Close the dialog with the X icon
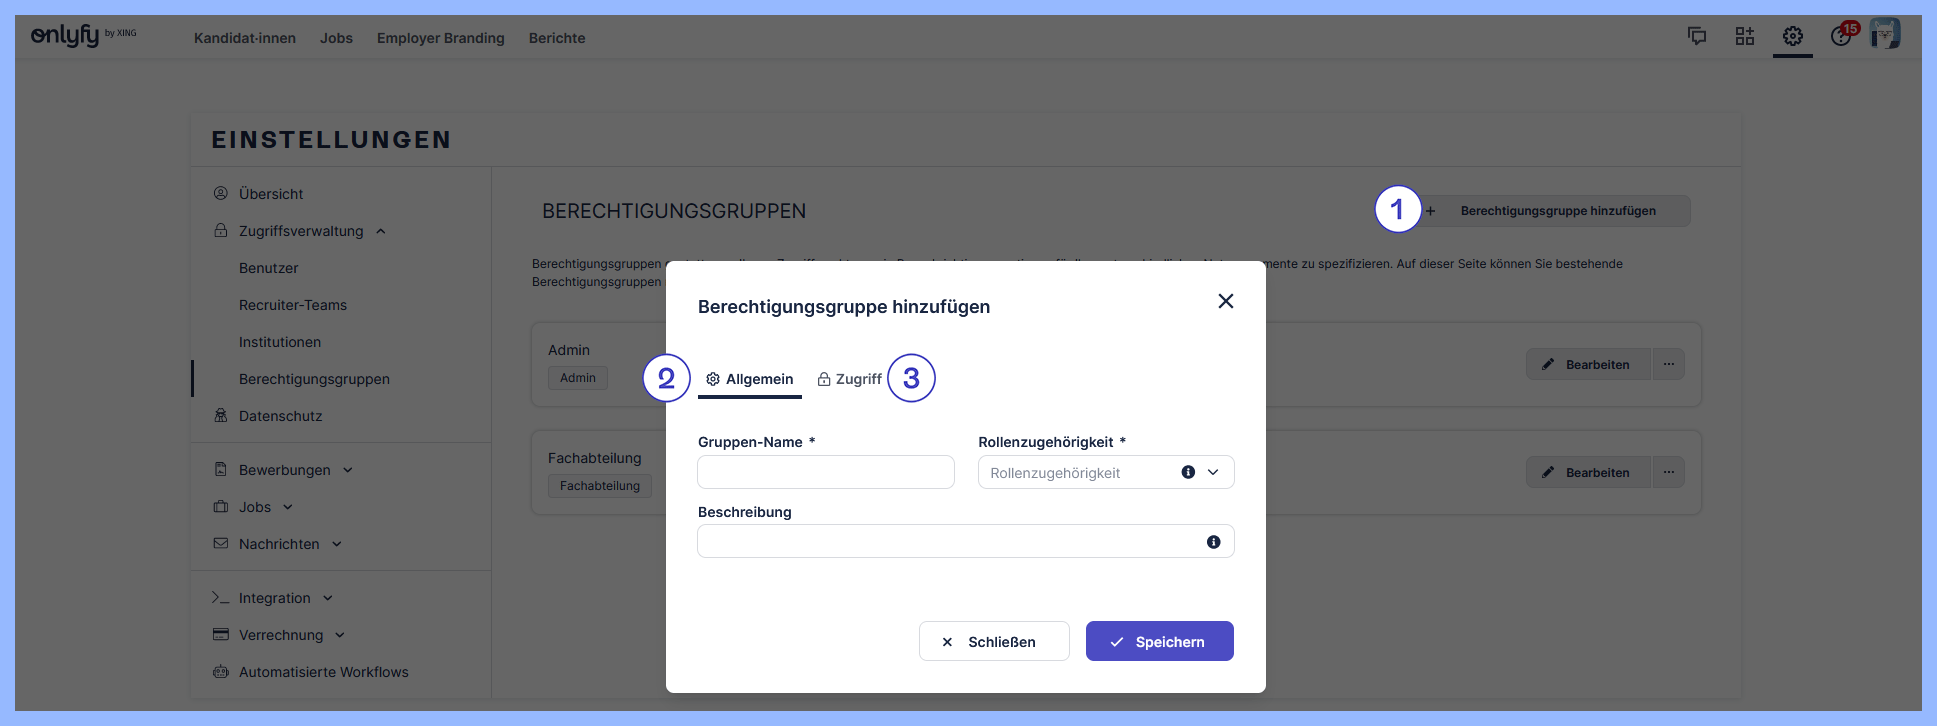The height and width of the screenshot is (726, 1937). tap(1226, 301)
